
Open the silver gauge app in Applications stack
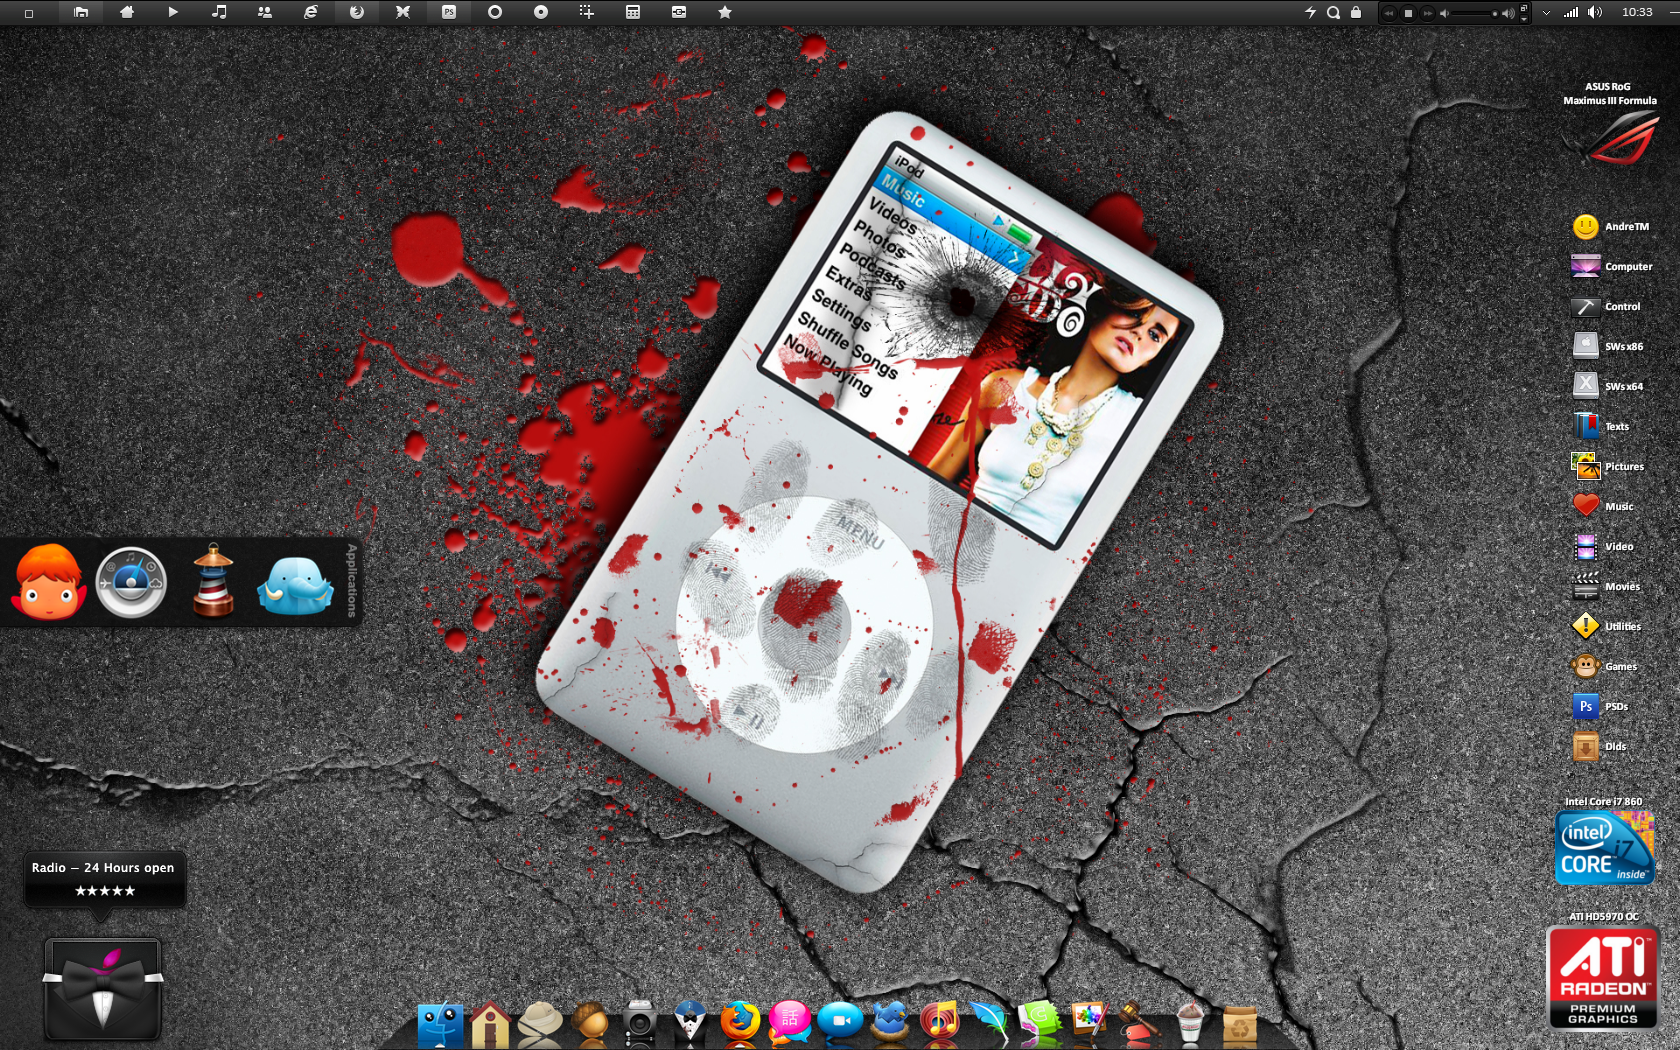(x=131, y=582)
